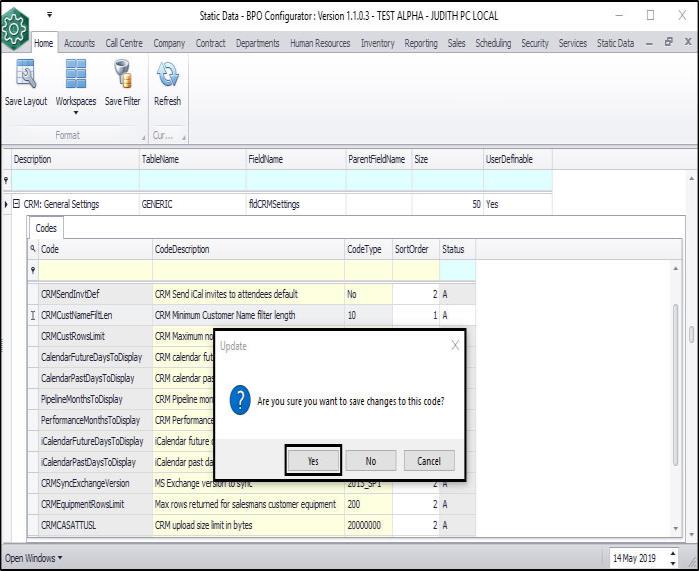Click the outer grid vertical scrollbar thumb
Viewport: 699px width, 571px height.
(691, 334)
